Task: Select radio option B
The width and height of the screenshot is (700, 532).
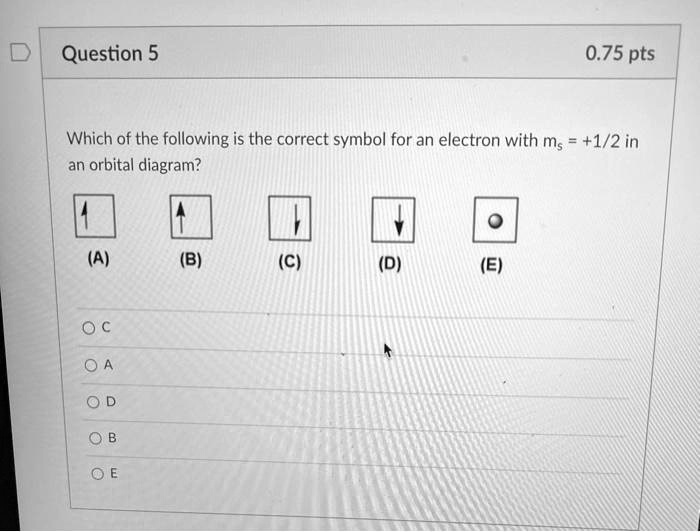Action: 95,439
